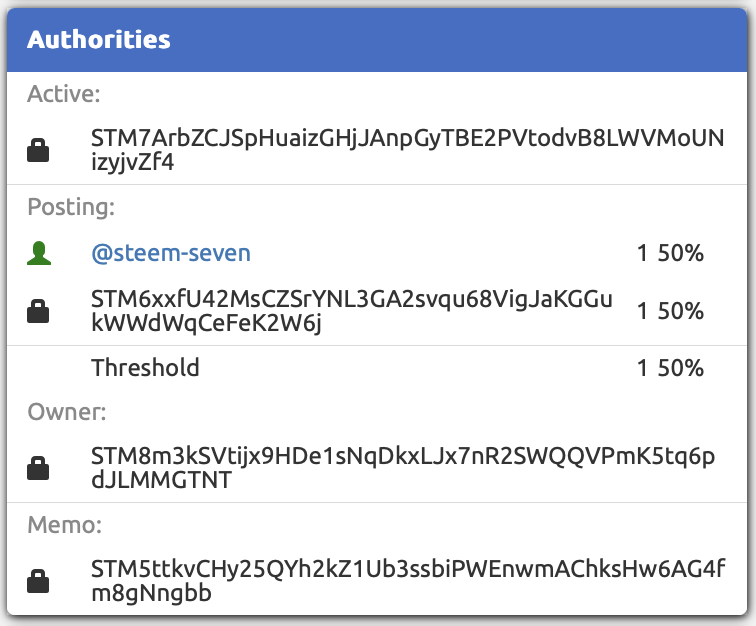Click the Threshold value 1 50%
756x626 pixels.
(x=670, y=368)
